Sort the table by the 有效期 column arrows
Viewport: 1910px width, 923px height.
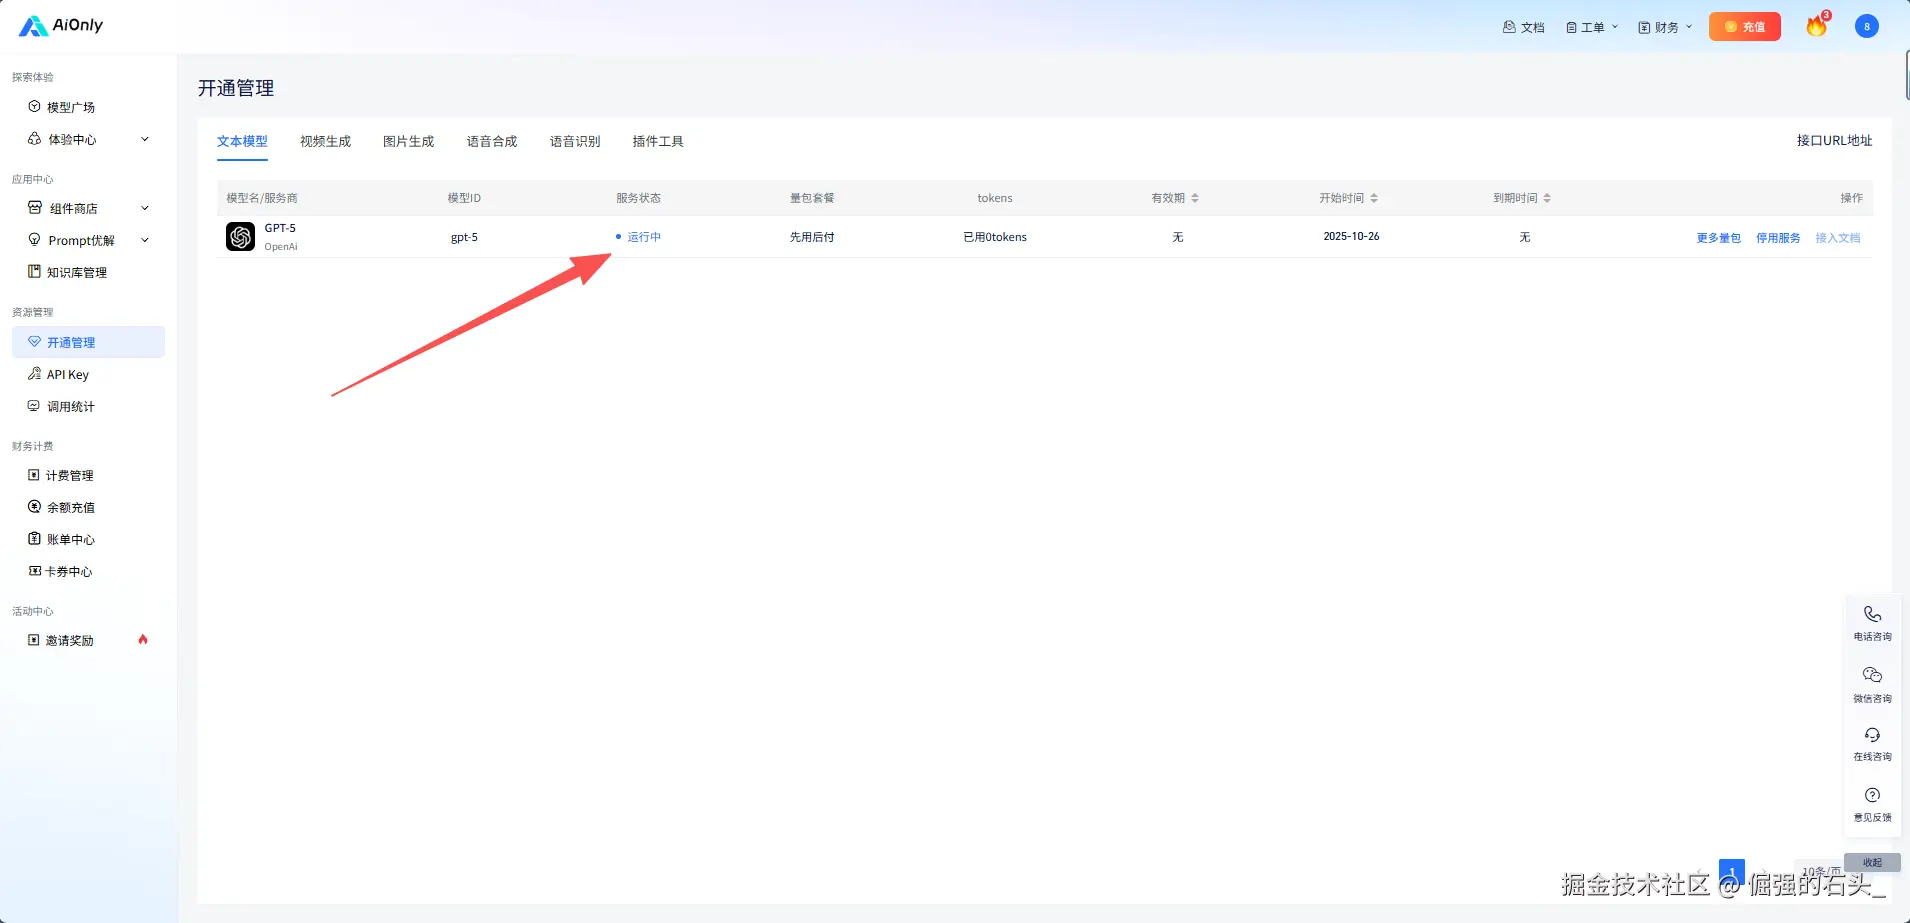[1195, 198]
